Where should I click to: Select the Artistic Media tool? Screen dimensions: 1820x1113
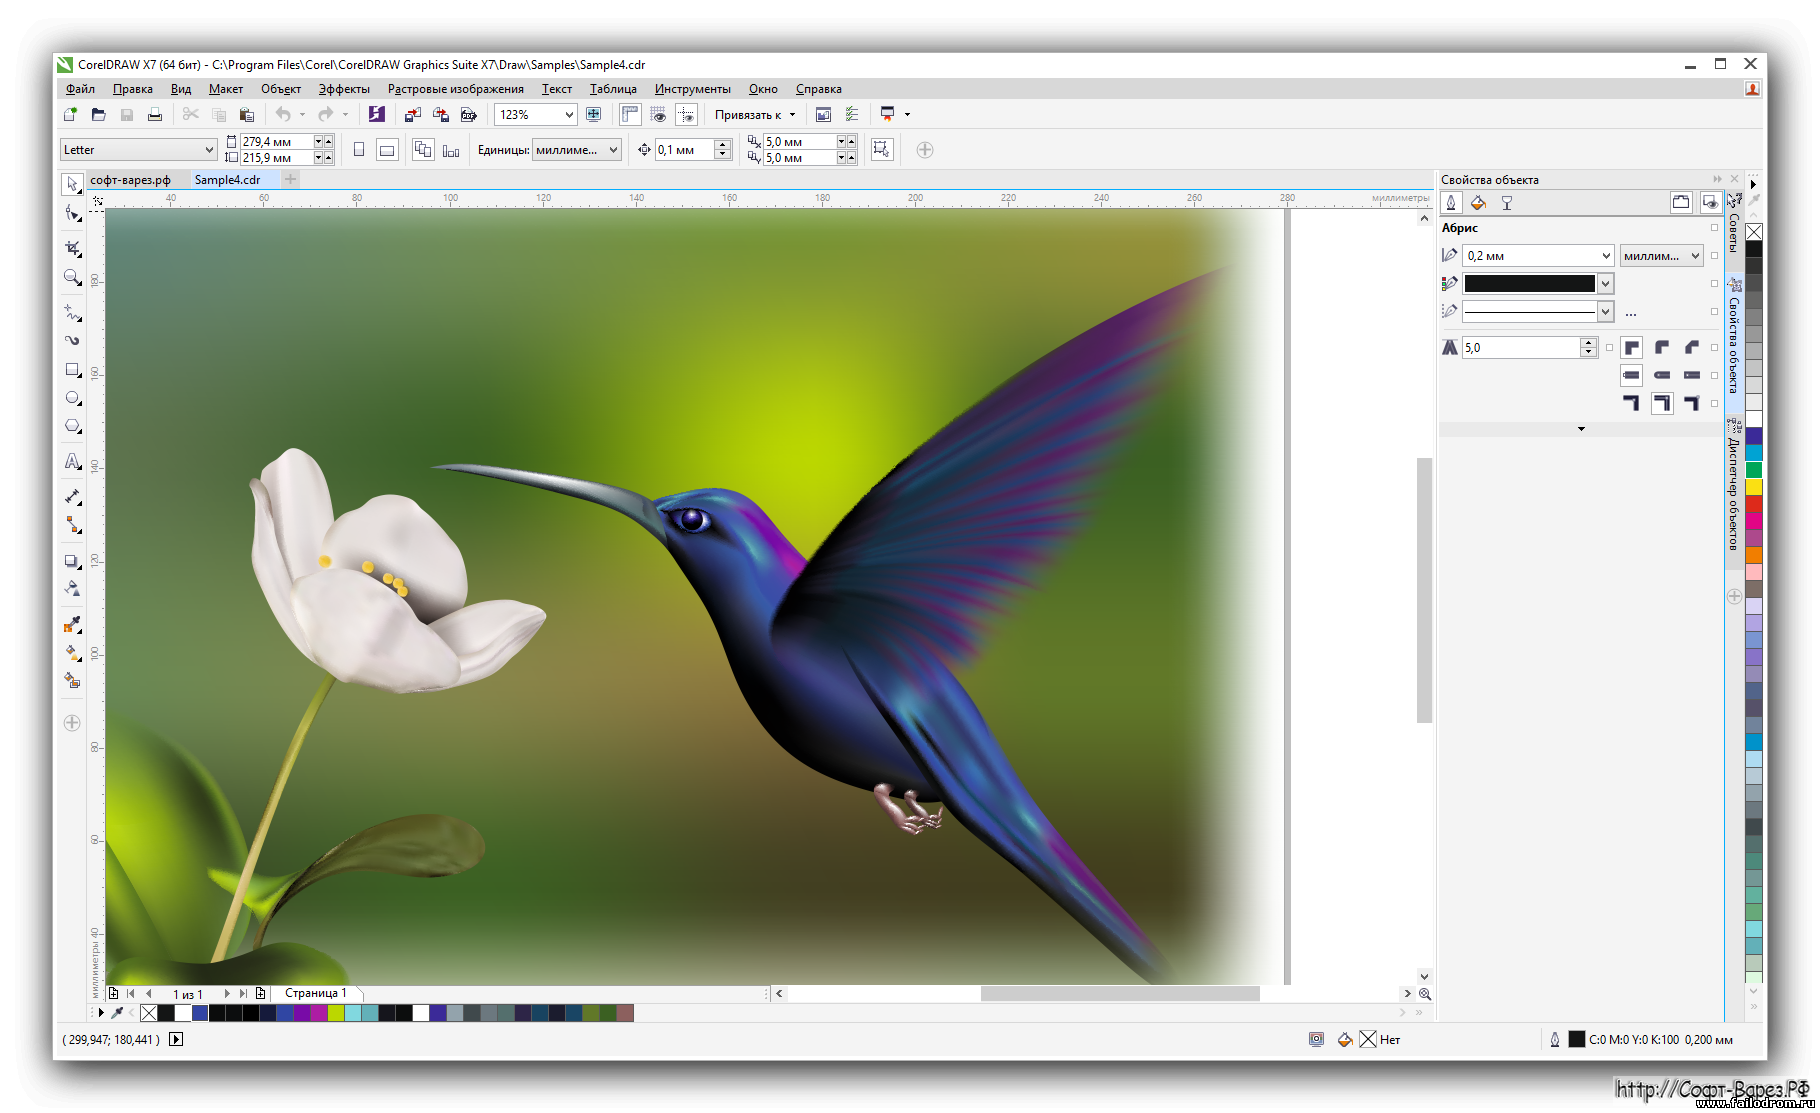tap(72, 341)
